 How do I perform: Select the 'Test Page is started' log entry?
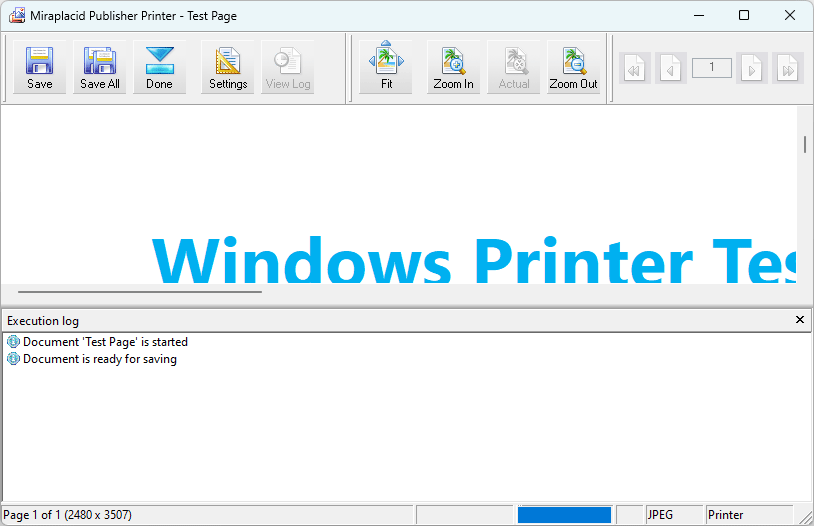click(x=105, y=342)
